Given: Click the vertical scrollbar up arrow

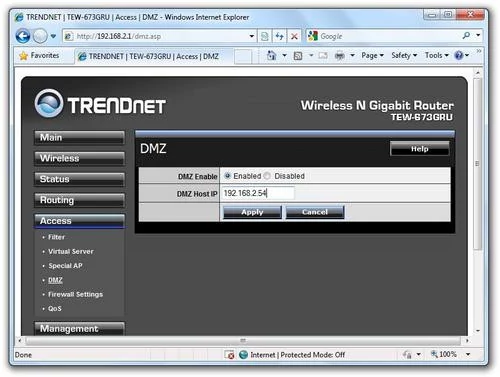Looking at the screenshot, I should click(x=478, y=72).
